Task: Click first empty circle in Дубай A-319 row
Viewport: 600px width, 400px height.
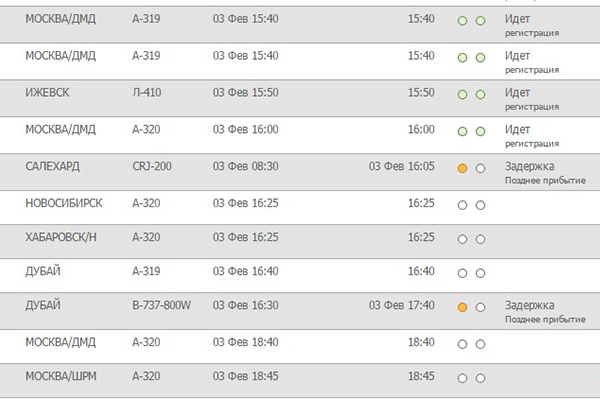Action: 462,273
